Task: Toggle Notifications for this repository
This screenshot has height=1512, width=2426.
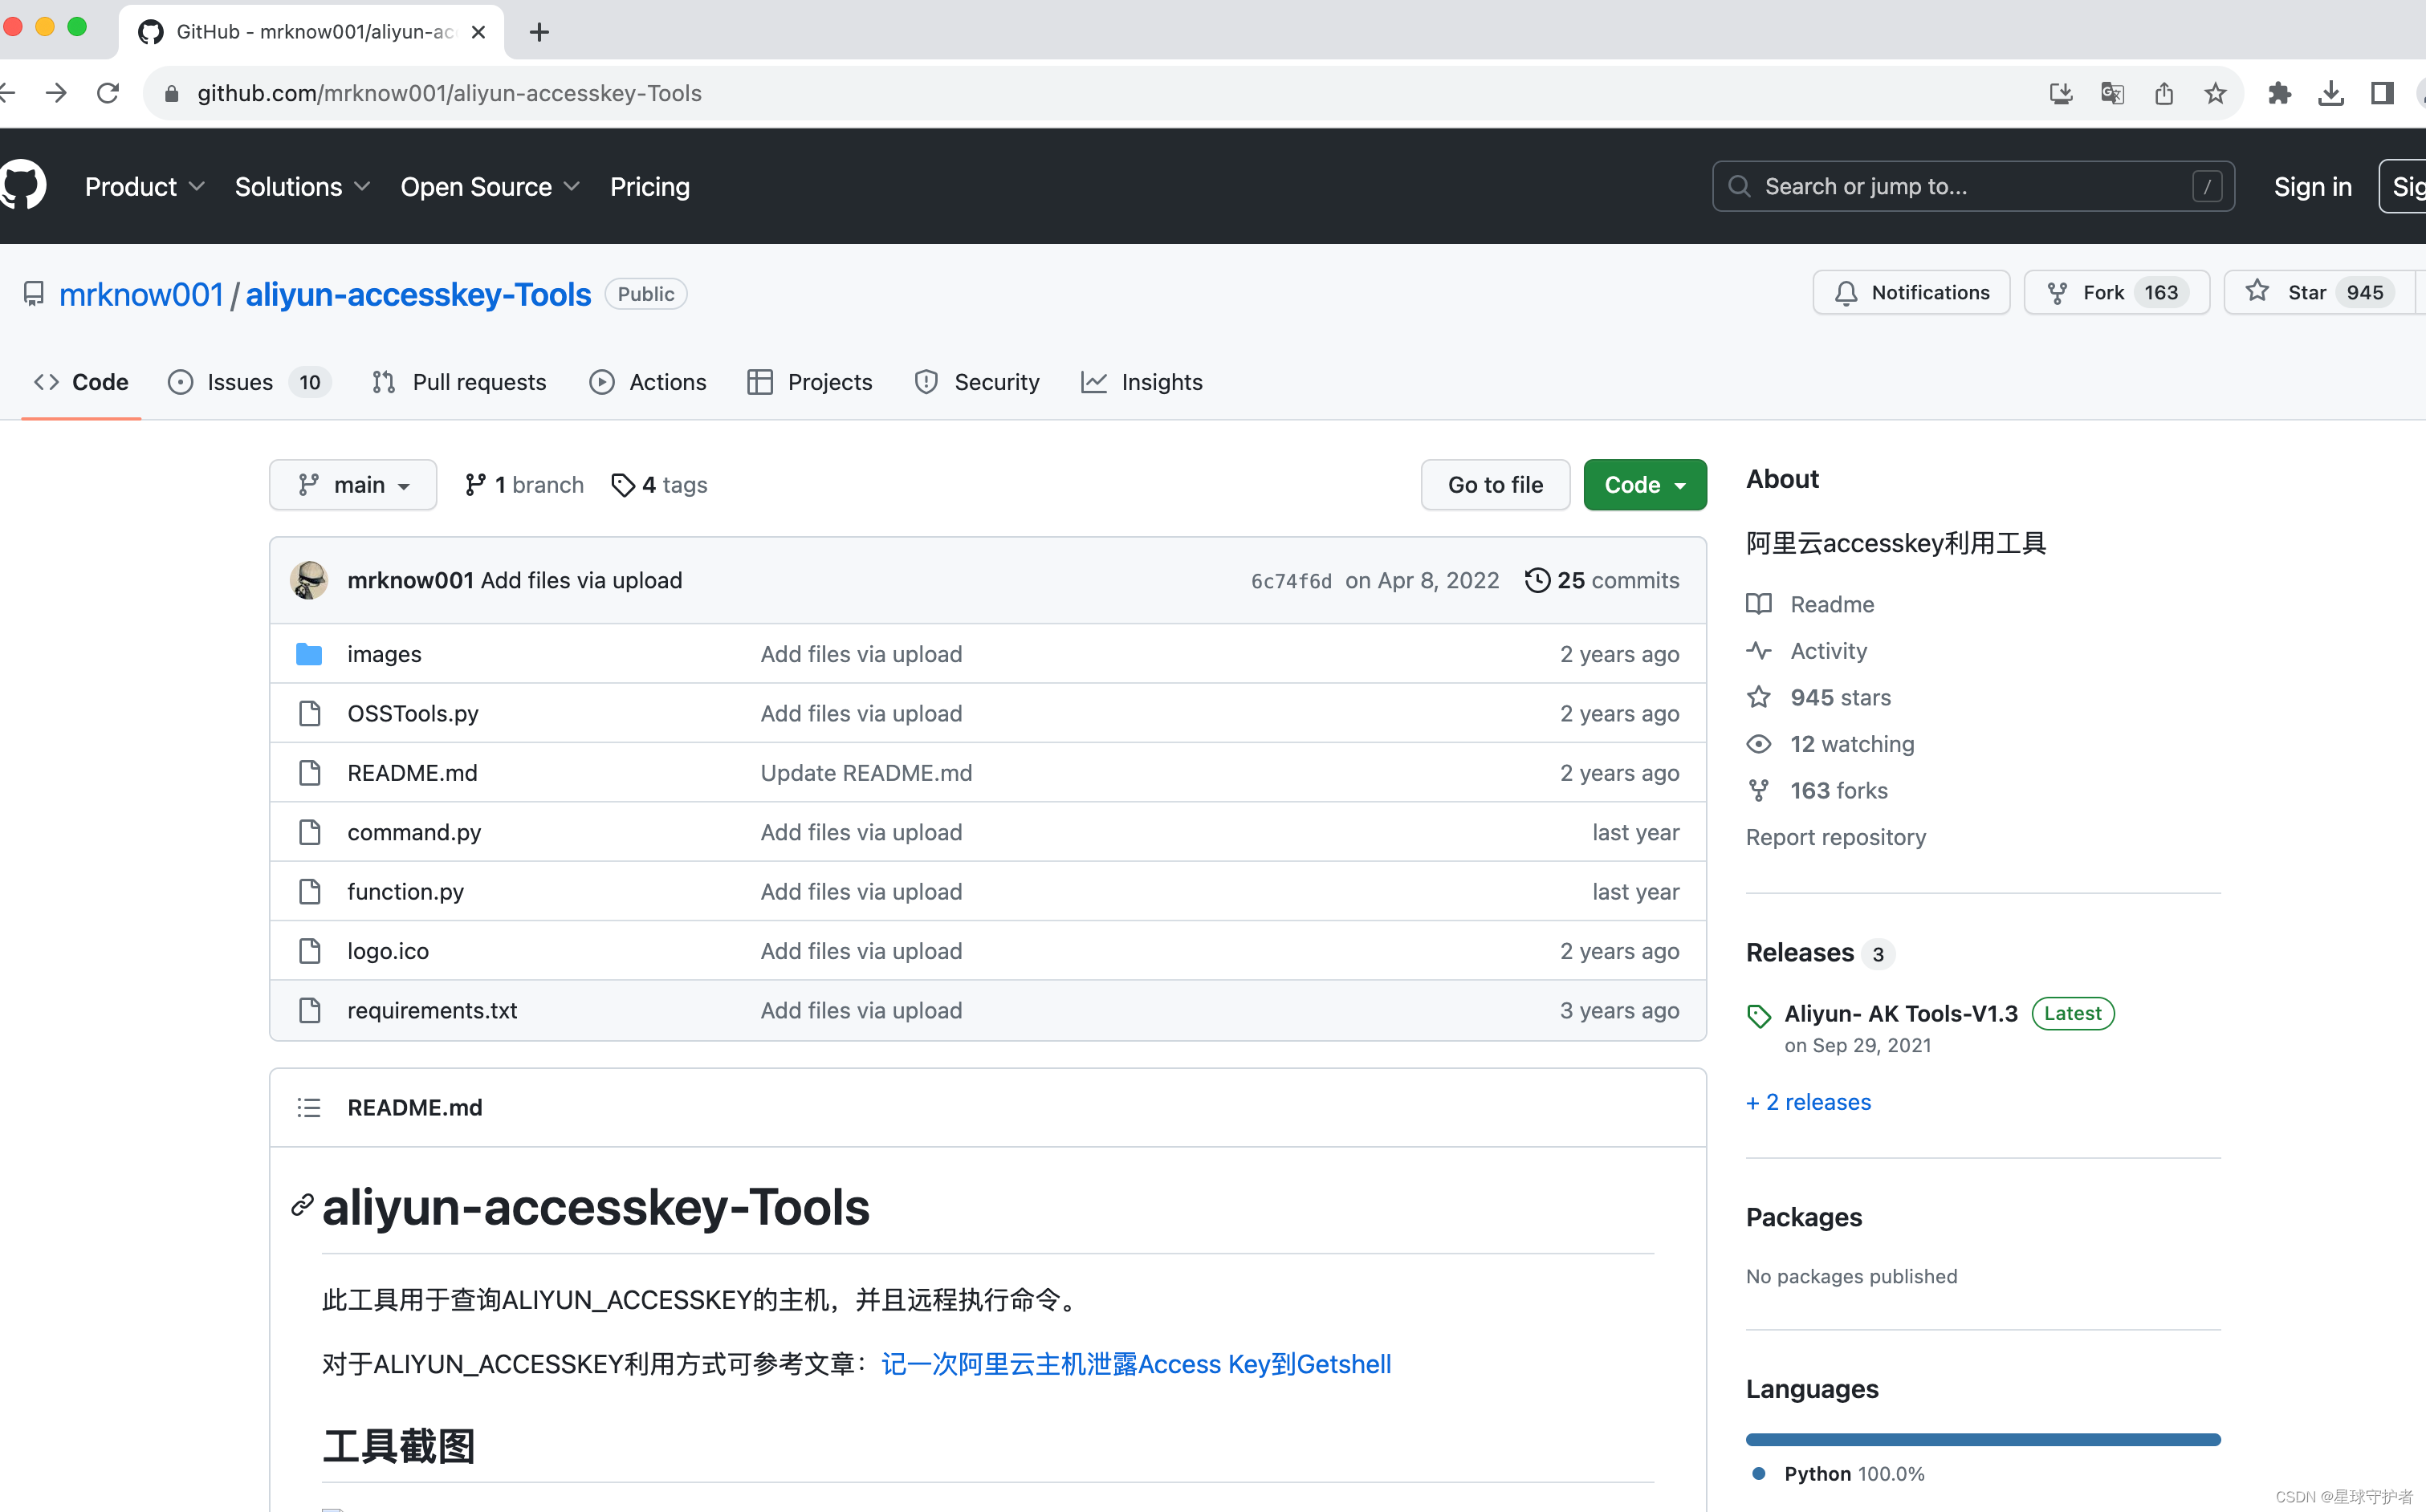Action: [1911, 292]
